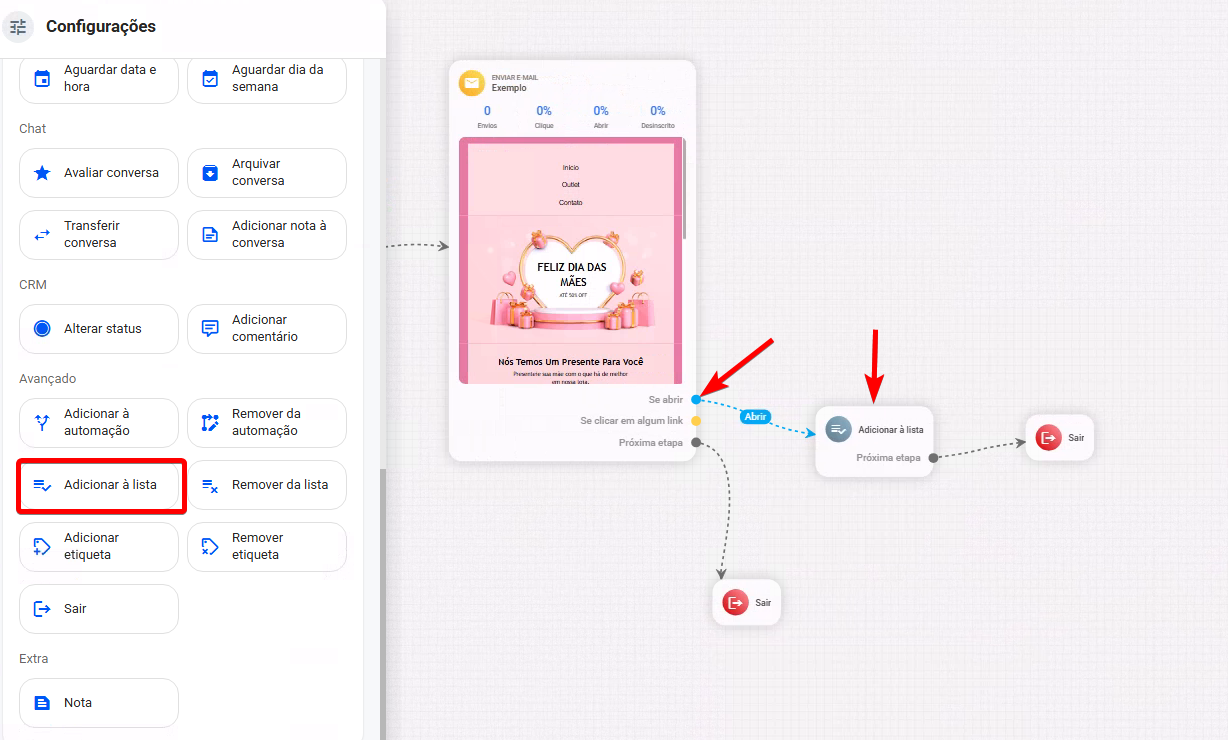Click the comment icon for Adicionar comentário

tap(210, 329)
